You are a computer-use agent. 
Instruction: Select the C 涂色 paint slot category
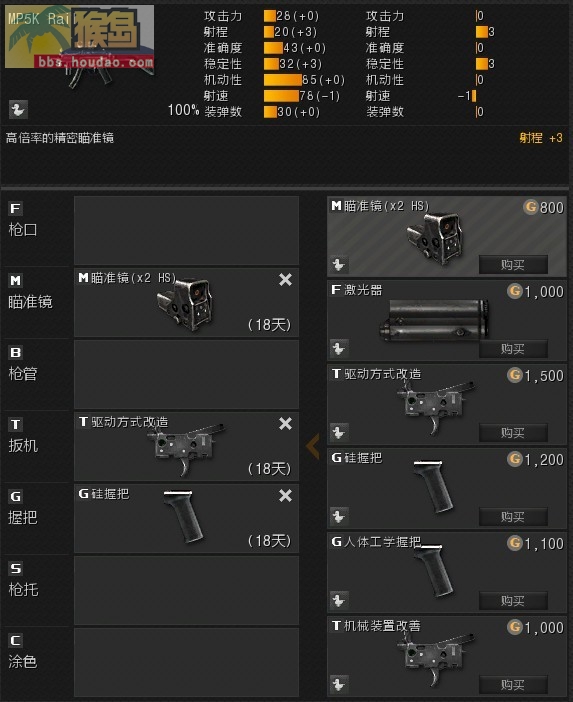point(36,663)
